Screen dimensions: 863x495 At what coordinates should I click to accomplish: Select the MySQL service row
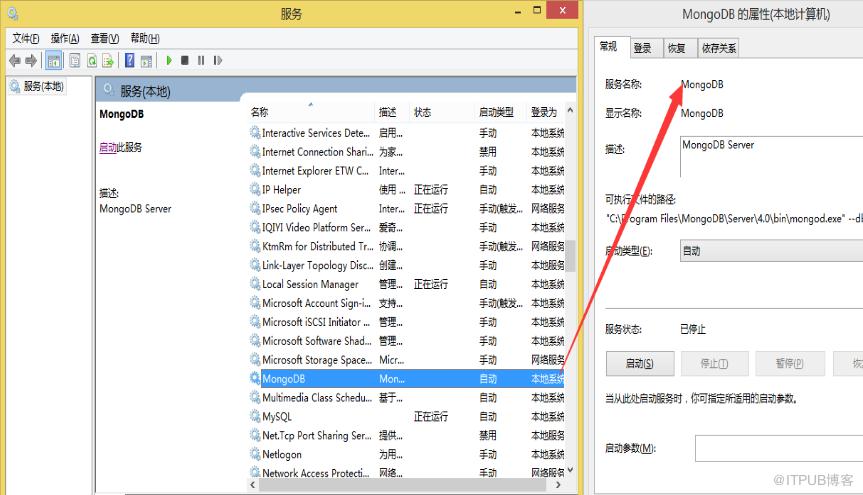pos(407,416)
